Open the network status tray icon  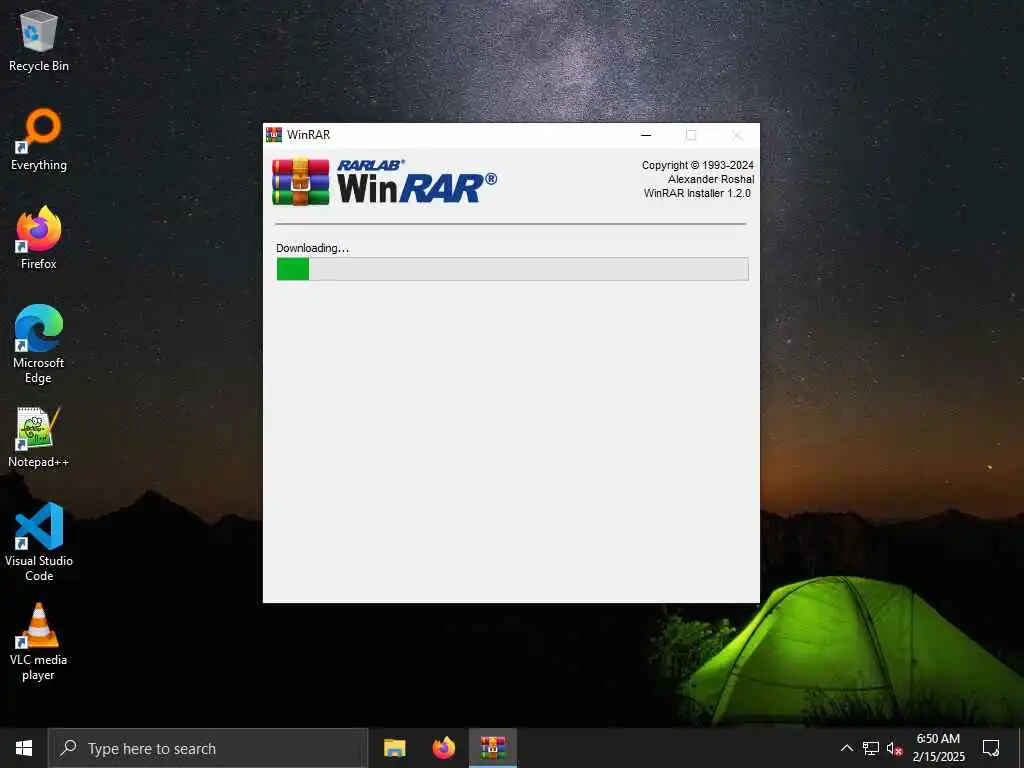click(871, 748)
